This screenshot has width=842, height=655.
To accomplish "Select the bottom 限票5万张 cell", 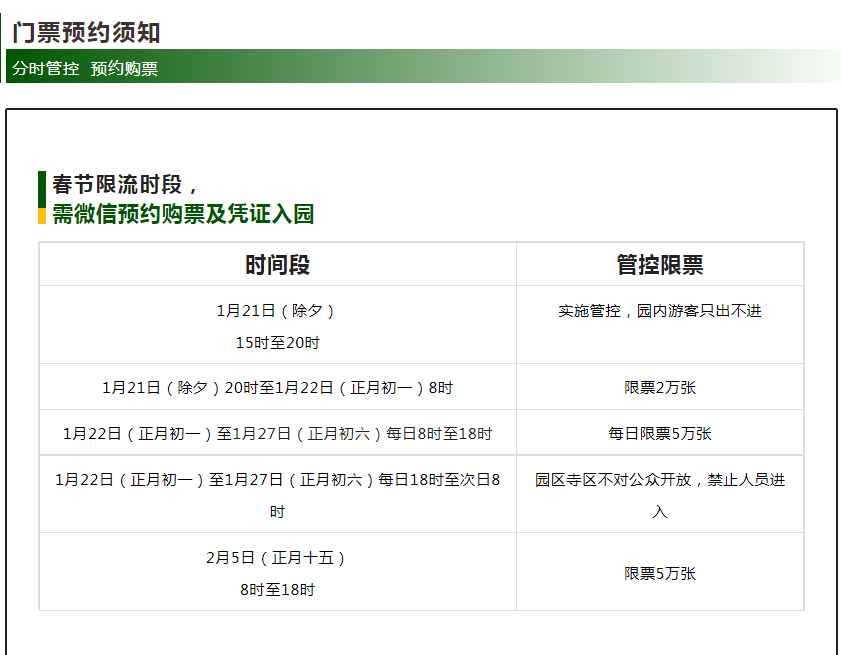I will (x=658, y=572).
